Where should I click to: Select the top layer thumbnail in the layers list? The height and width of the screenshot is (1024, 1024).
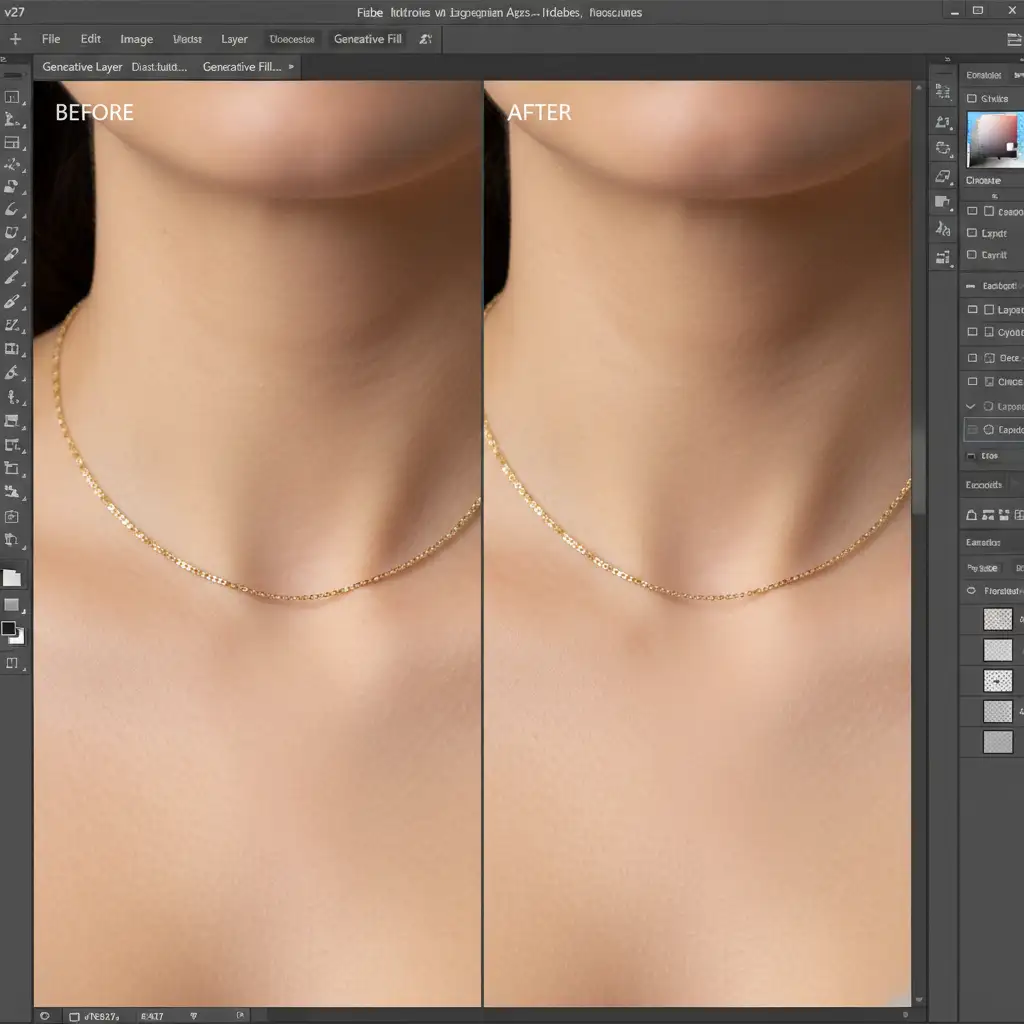(x=997, y=620)
